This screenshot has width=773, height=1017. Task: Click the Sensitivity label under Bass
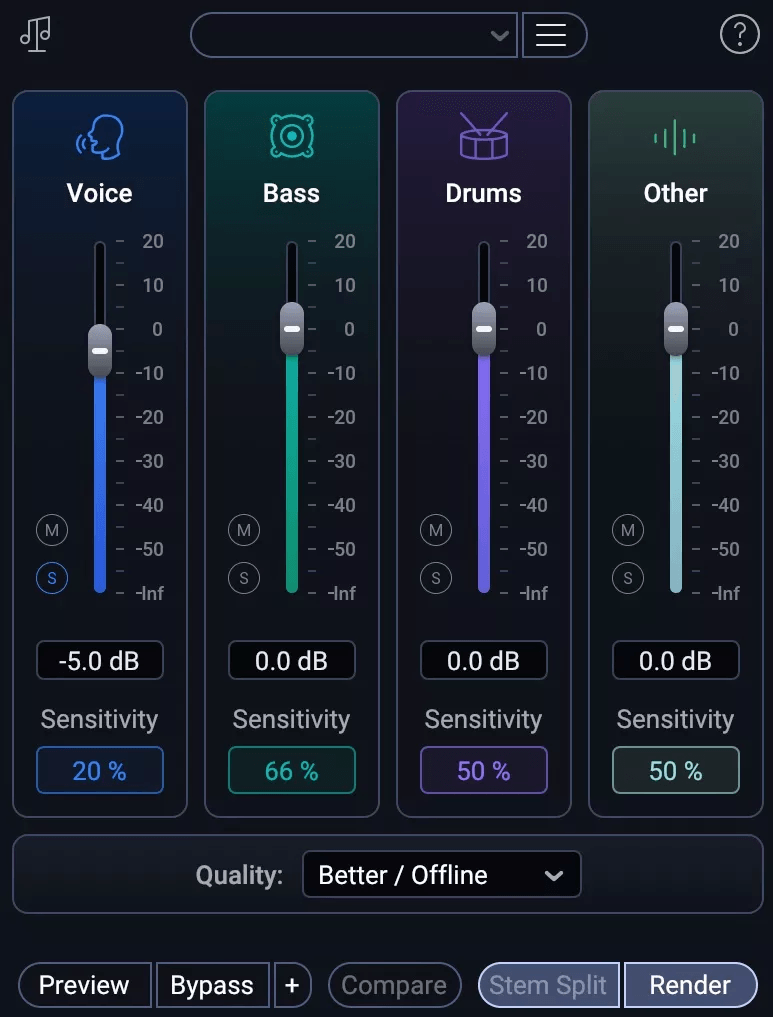click(292, 719)
